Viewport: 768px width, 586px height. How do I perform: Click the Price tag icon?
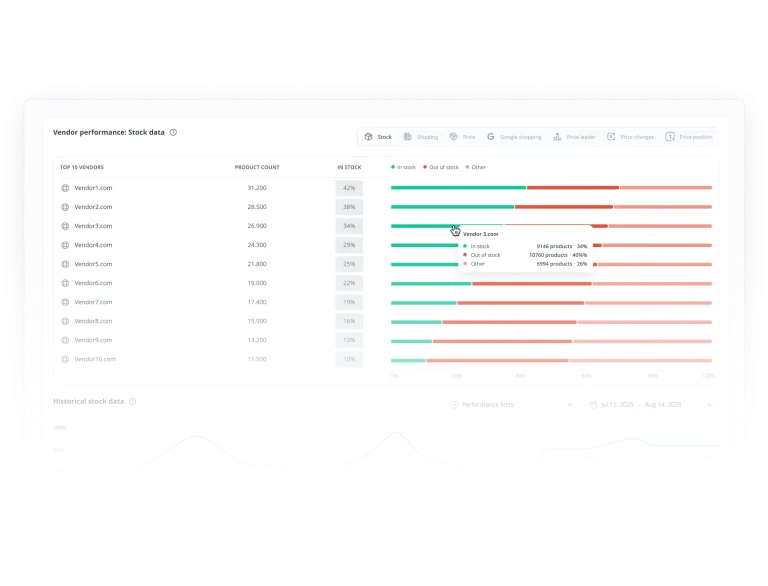pyautogui.click(x=454, y=137)
